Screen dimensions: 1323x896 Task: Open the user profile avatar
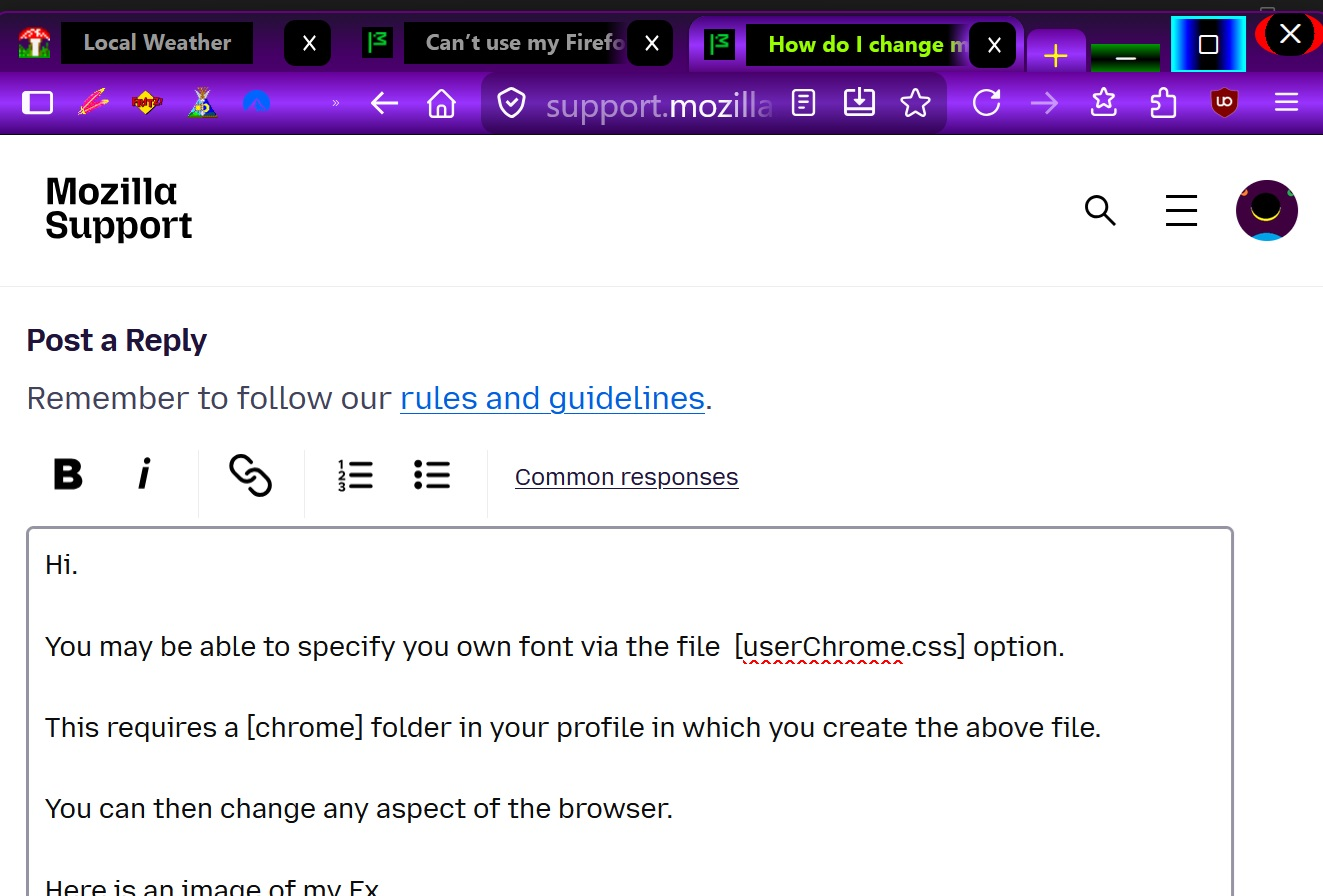coord(1267,210)
